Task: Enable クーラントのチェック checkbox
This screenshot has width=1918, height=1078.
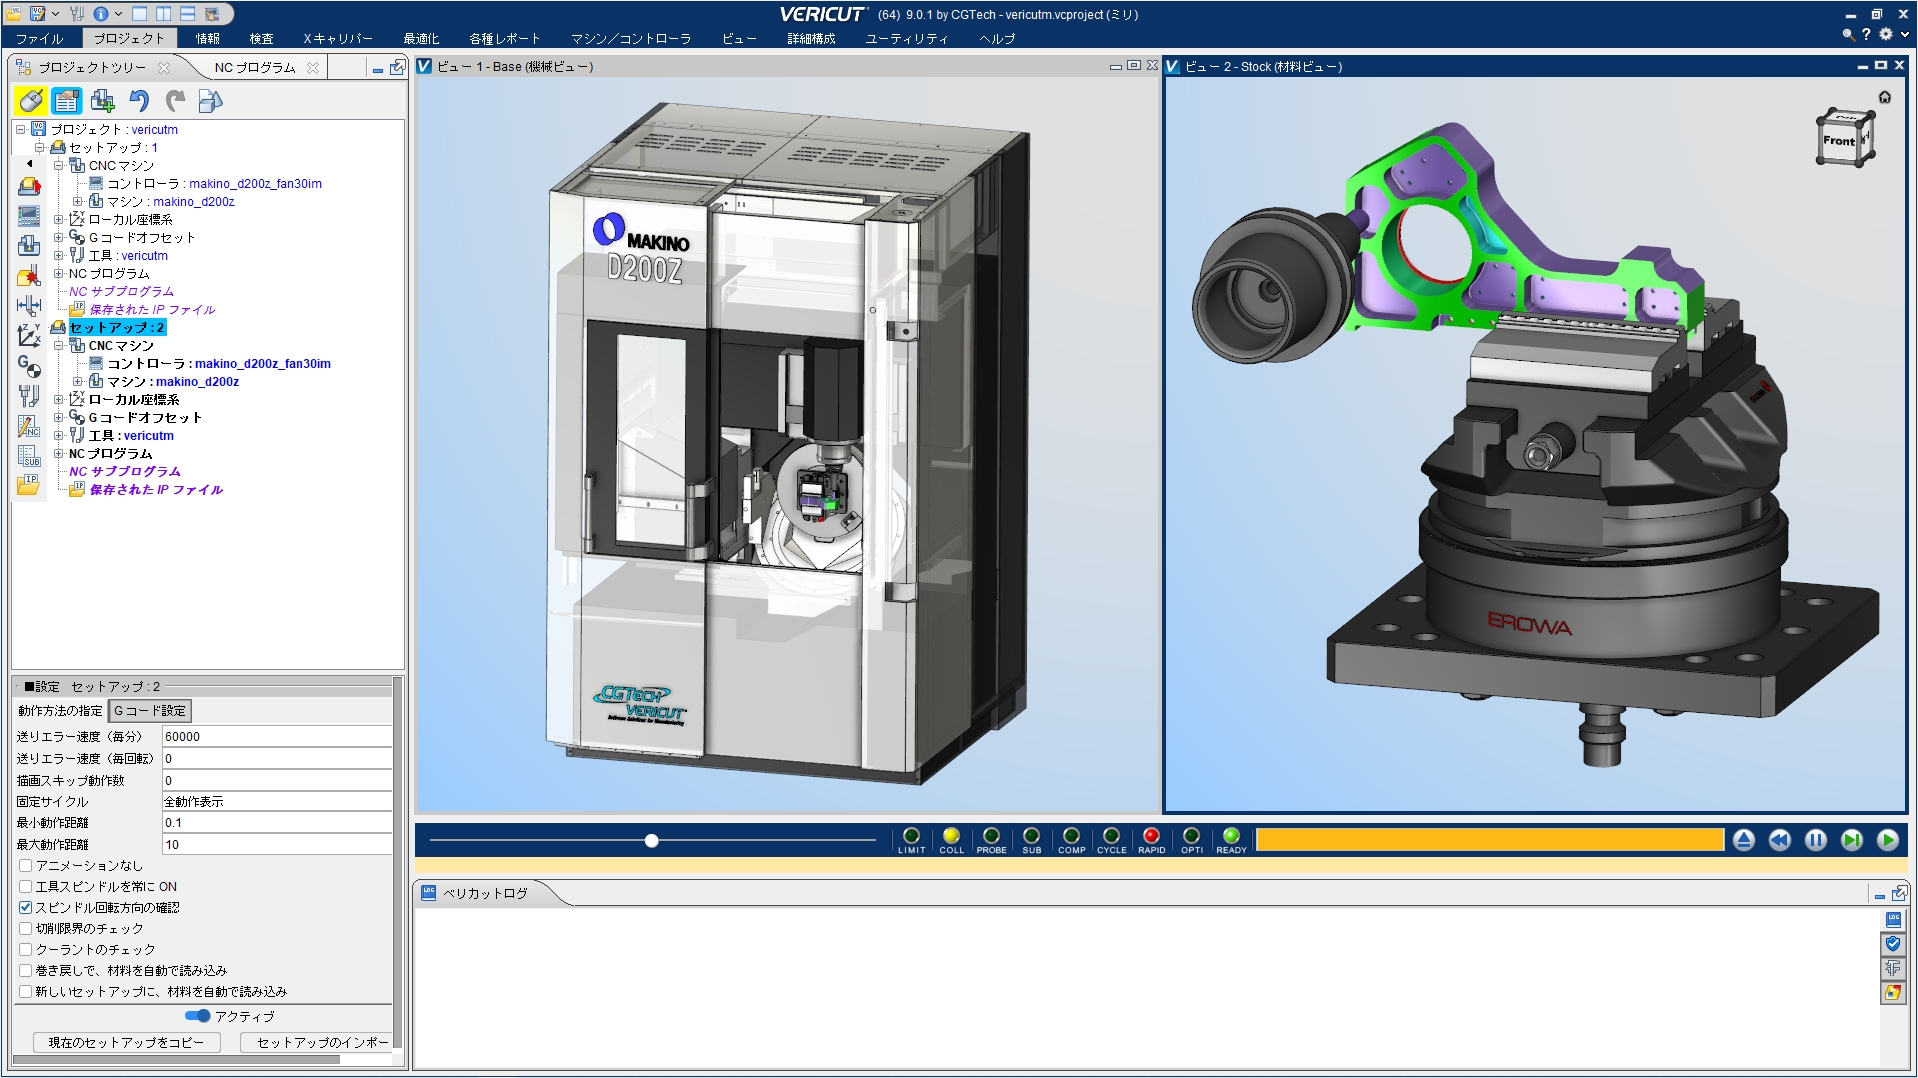Action: click(x=26, y=950)
